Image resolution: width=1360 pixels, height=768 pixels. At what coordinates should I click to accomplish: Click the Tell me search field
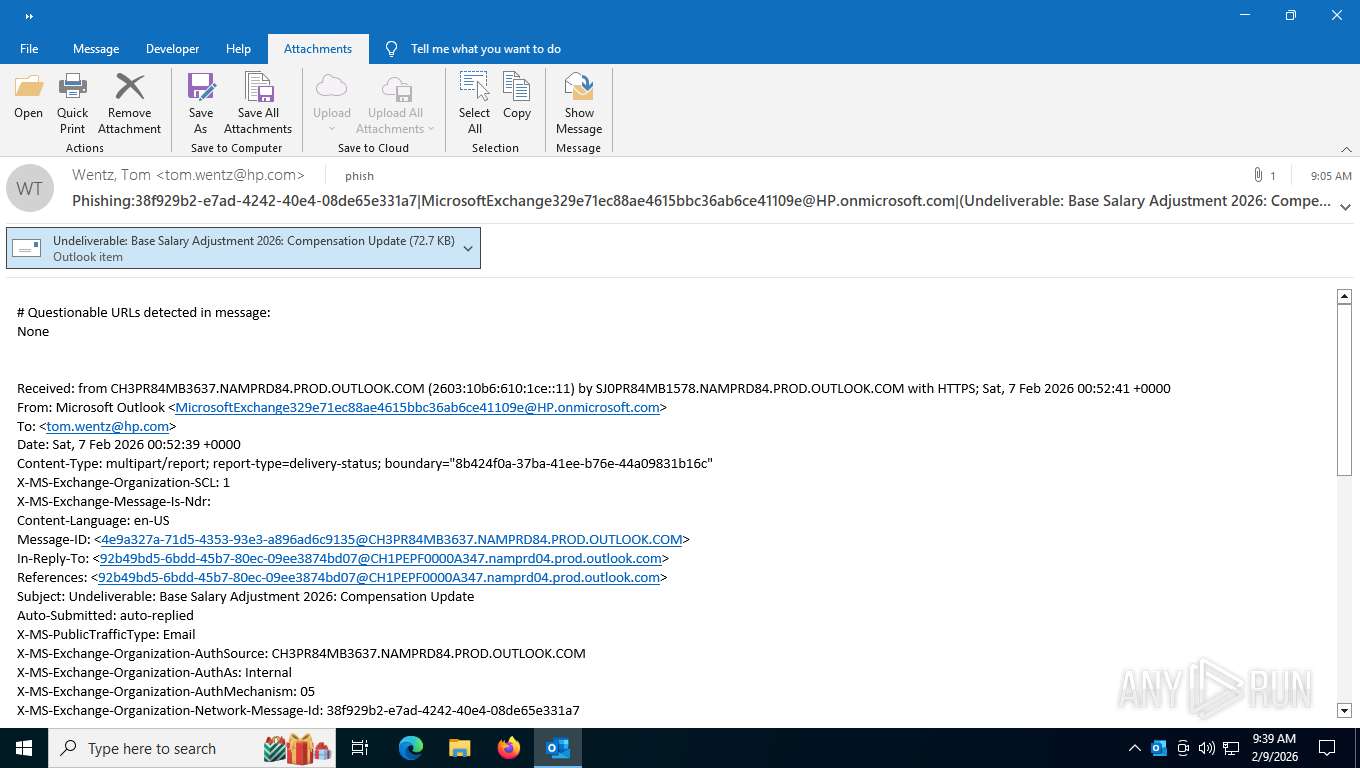click(486, 49)
